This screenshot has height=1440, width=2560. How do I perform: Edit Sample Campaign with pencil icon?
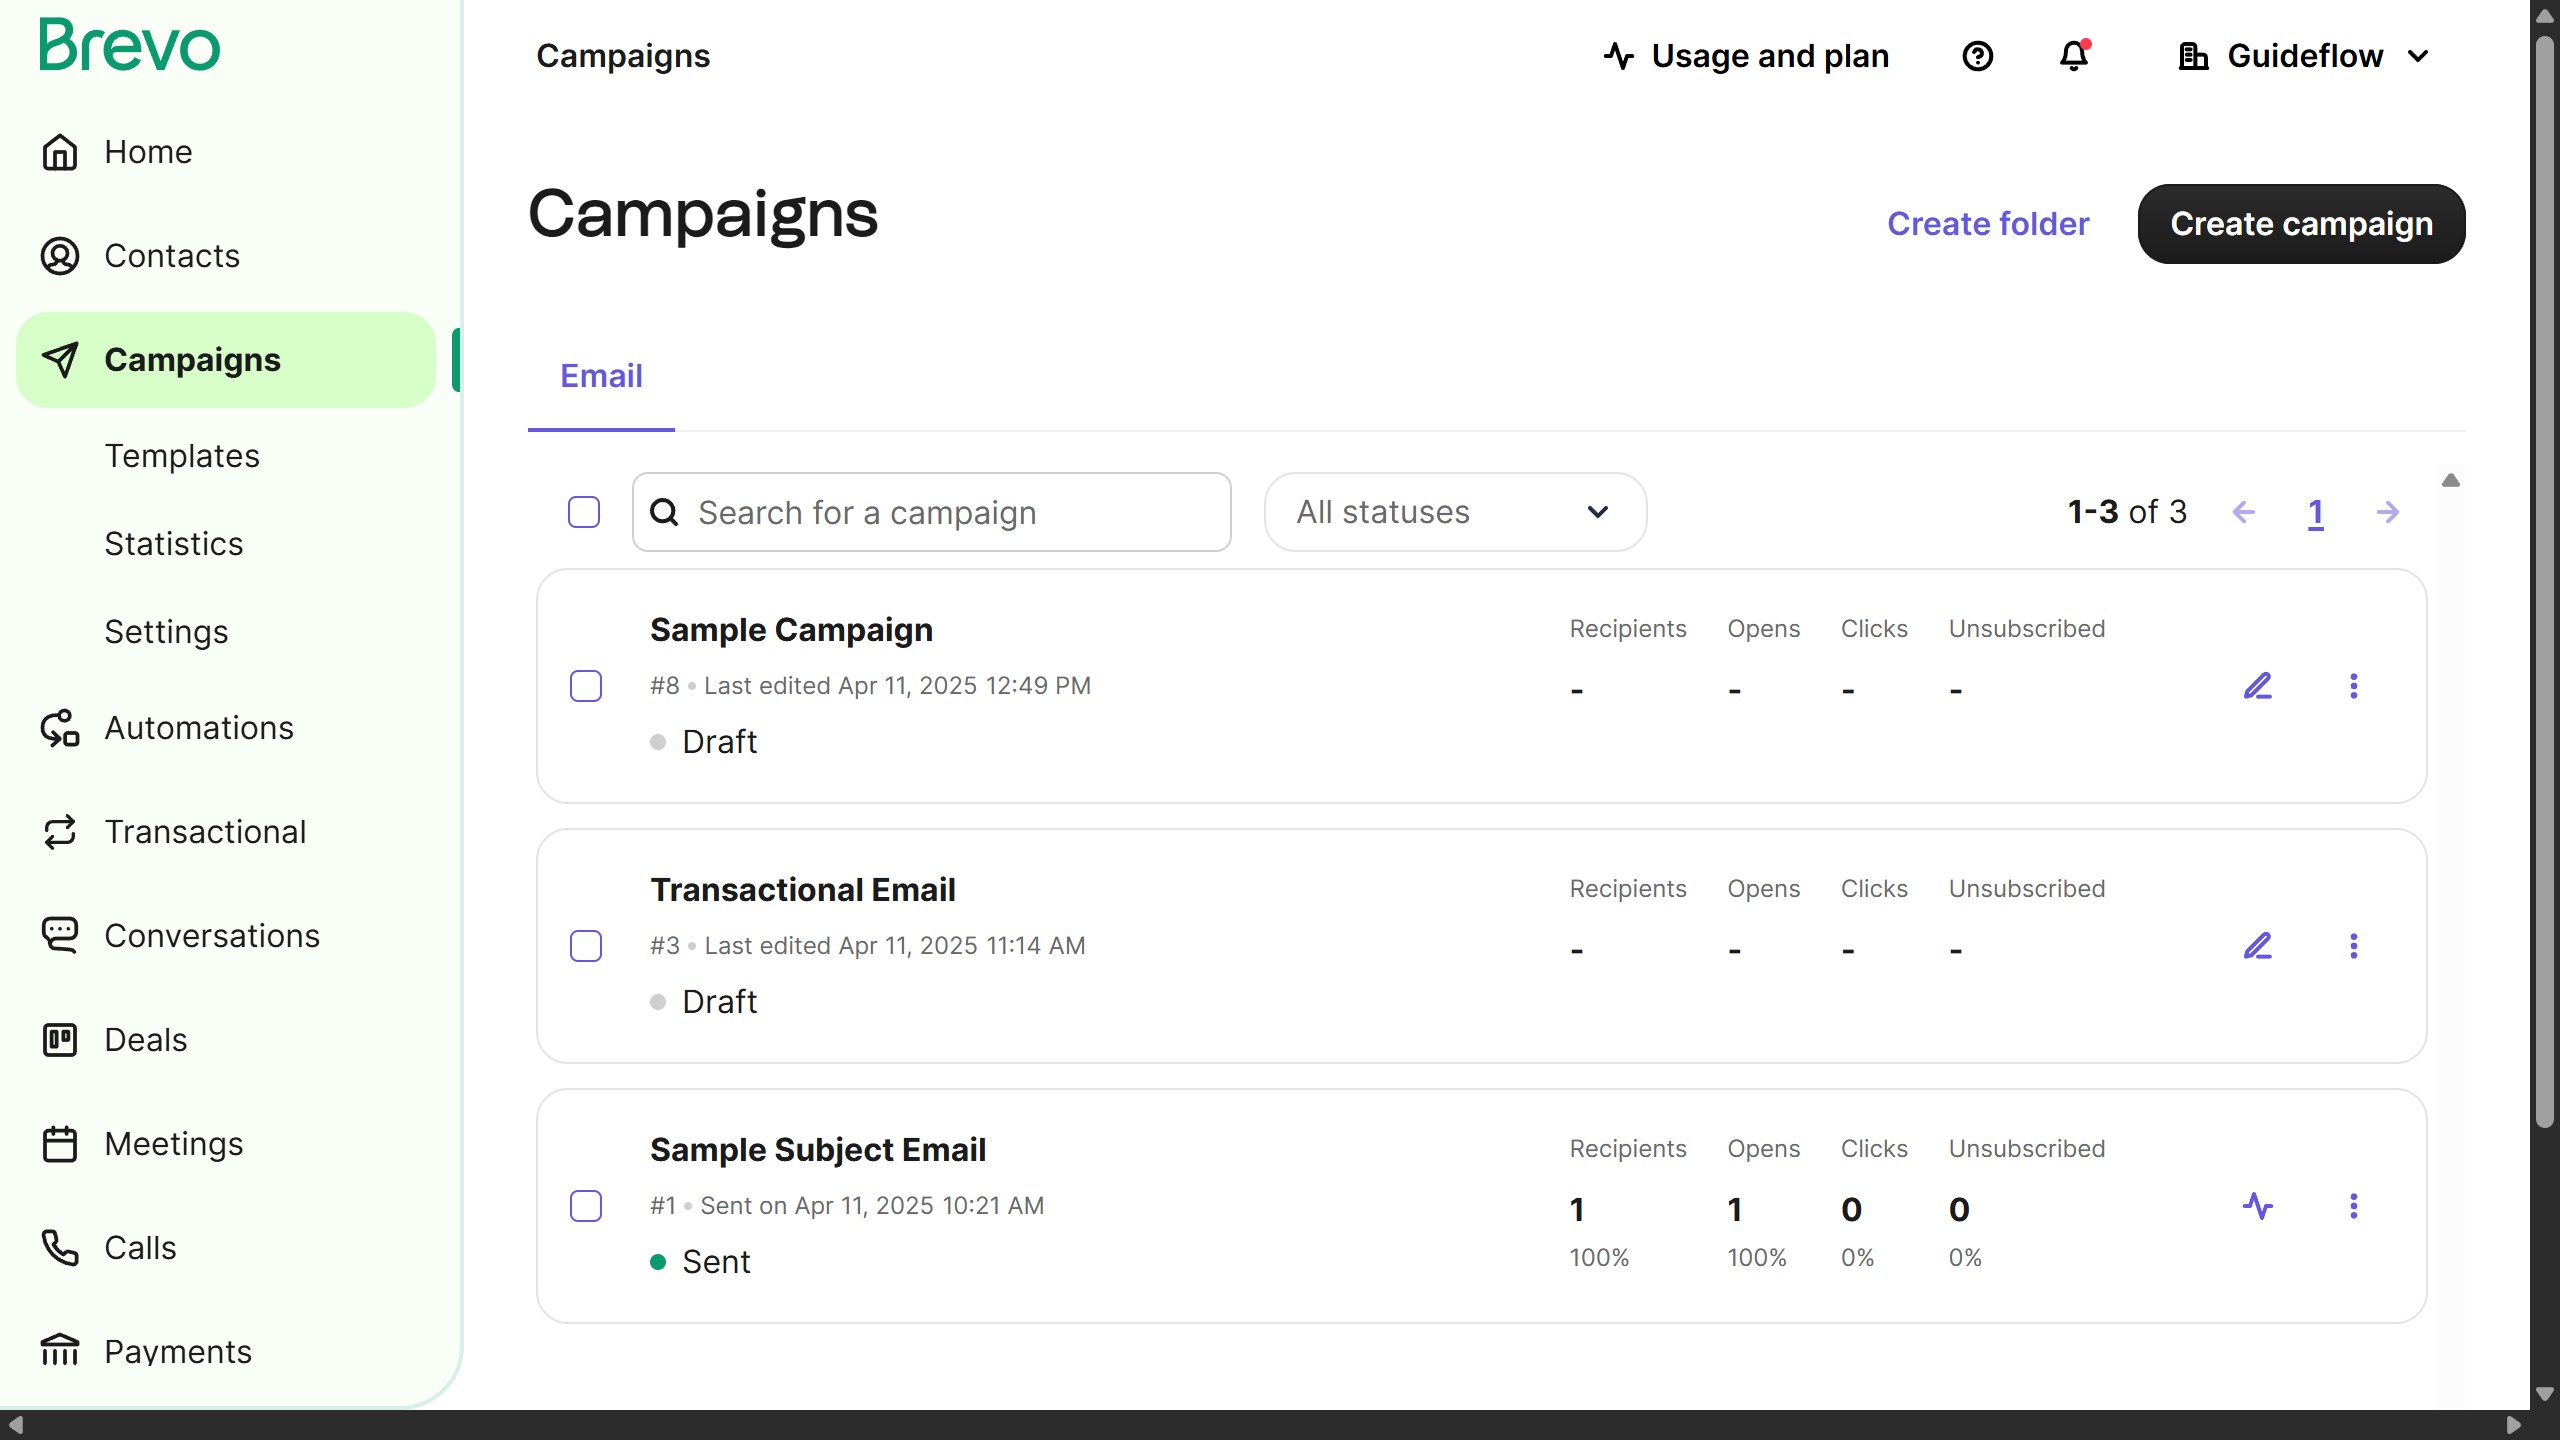click(2257, 686)
